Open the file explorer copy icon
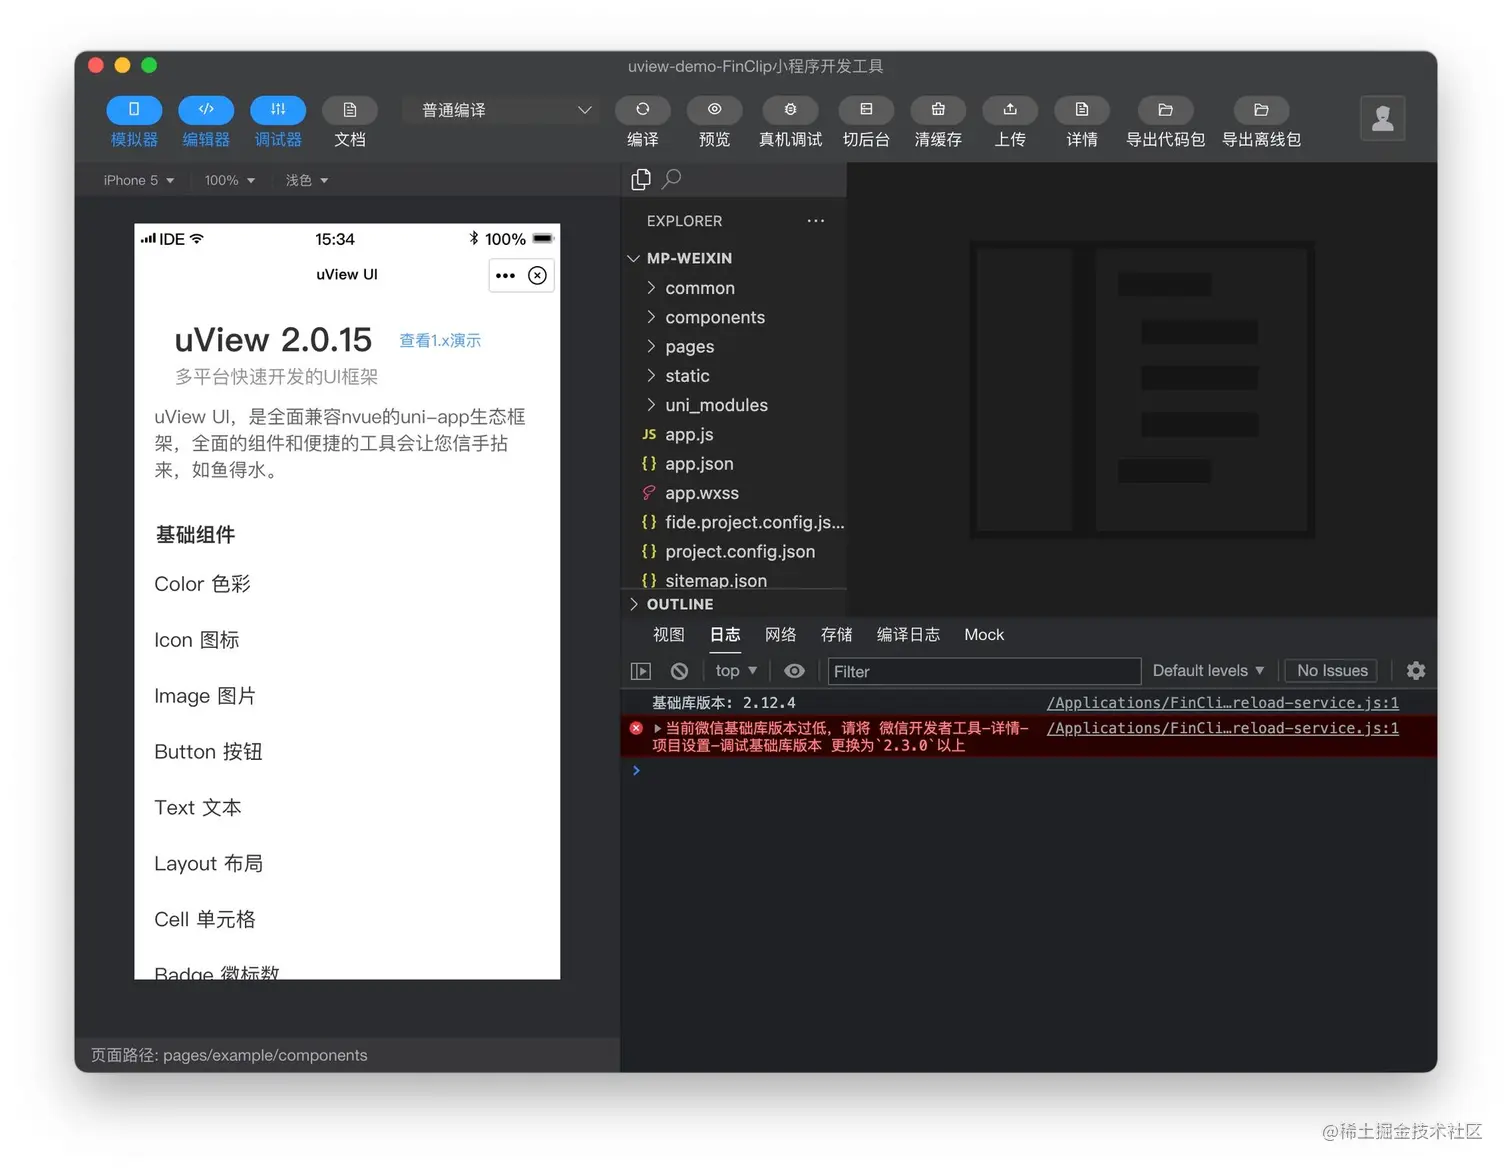Viewport: 1512px width, 1171px height. [641, 179]
